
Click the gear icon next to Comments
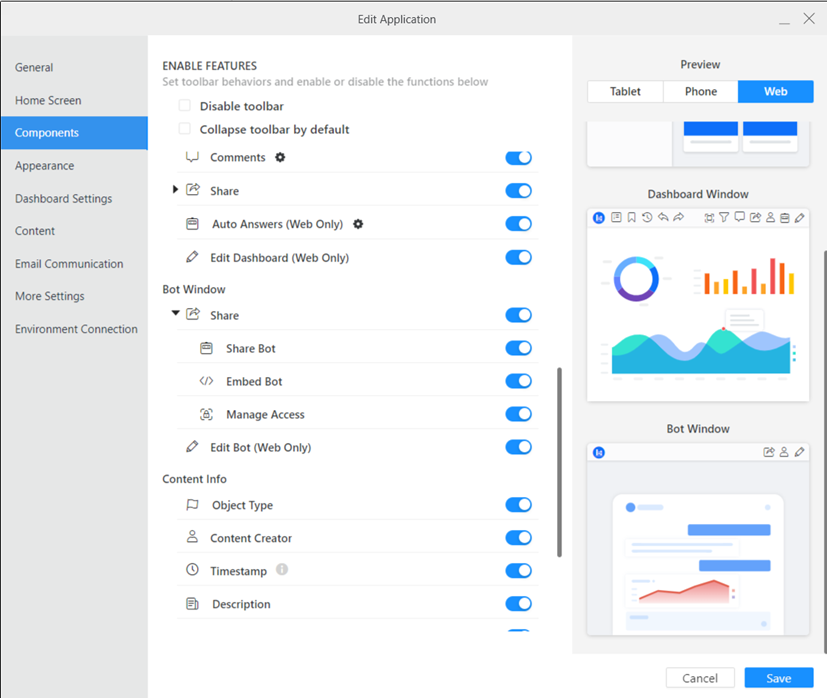[280, 158]
